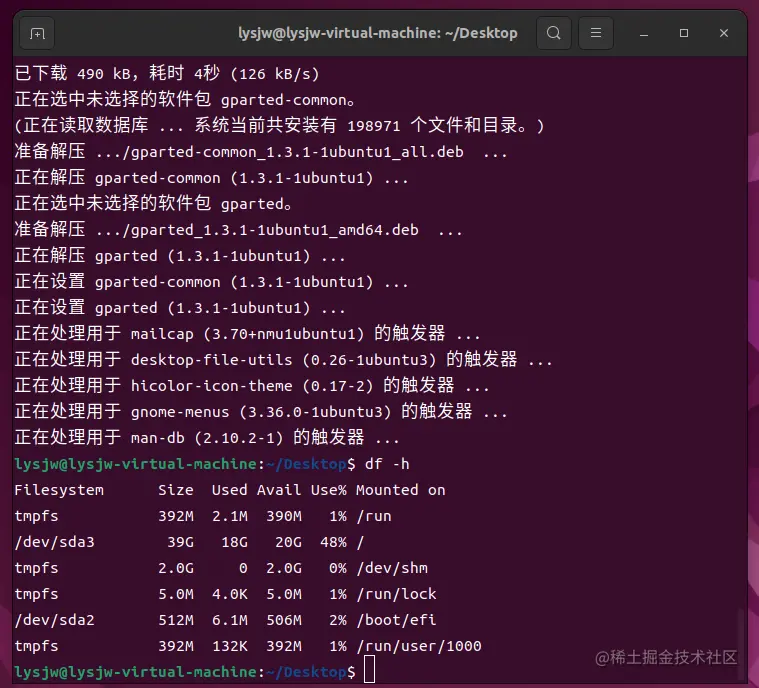Image resolution: width=759 pixels, height=688 pixels.
Task: Close the terminal window
Action: [x=724, y=33]
